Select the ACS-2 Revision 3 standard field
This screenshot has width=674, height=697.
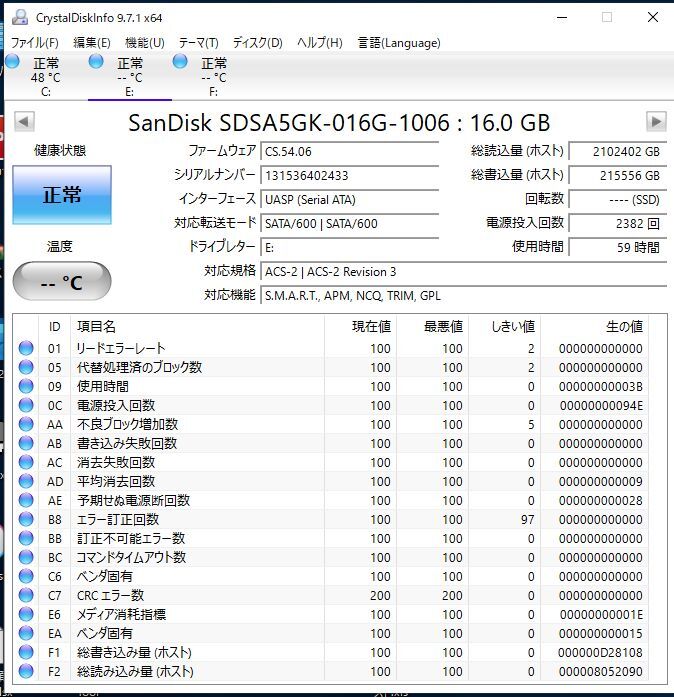(464, 272)
